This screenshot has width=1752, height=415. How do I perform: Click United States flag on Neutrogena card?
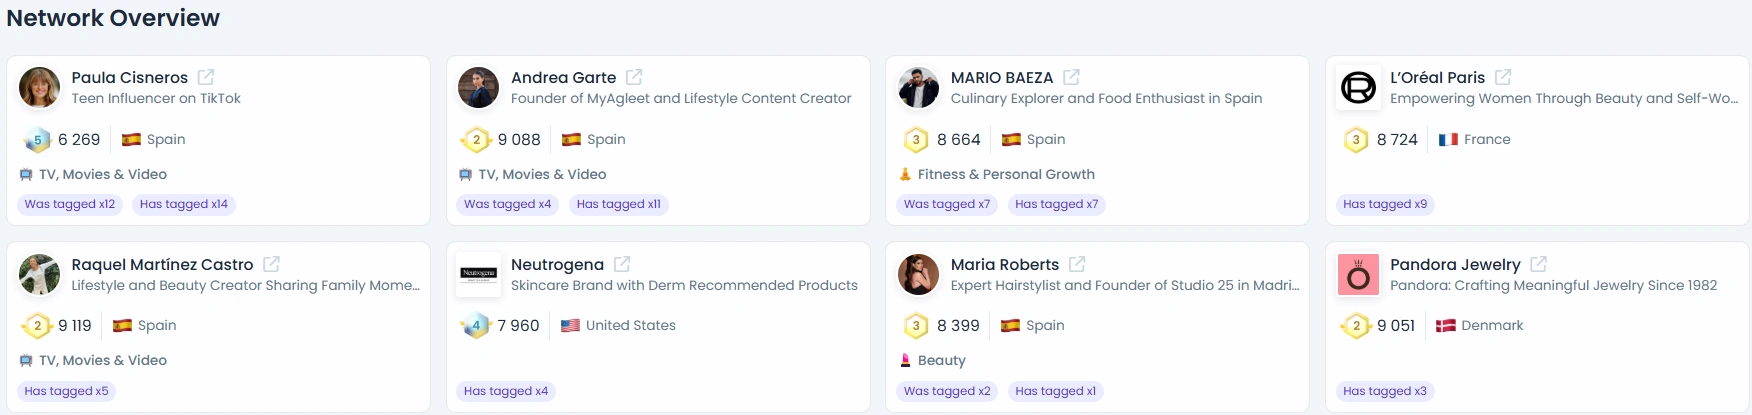[570, 326]
